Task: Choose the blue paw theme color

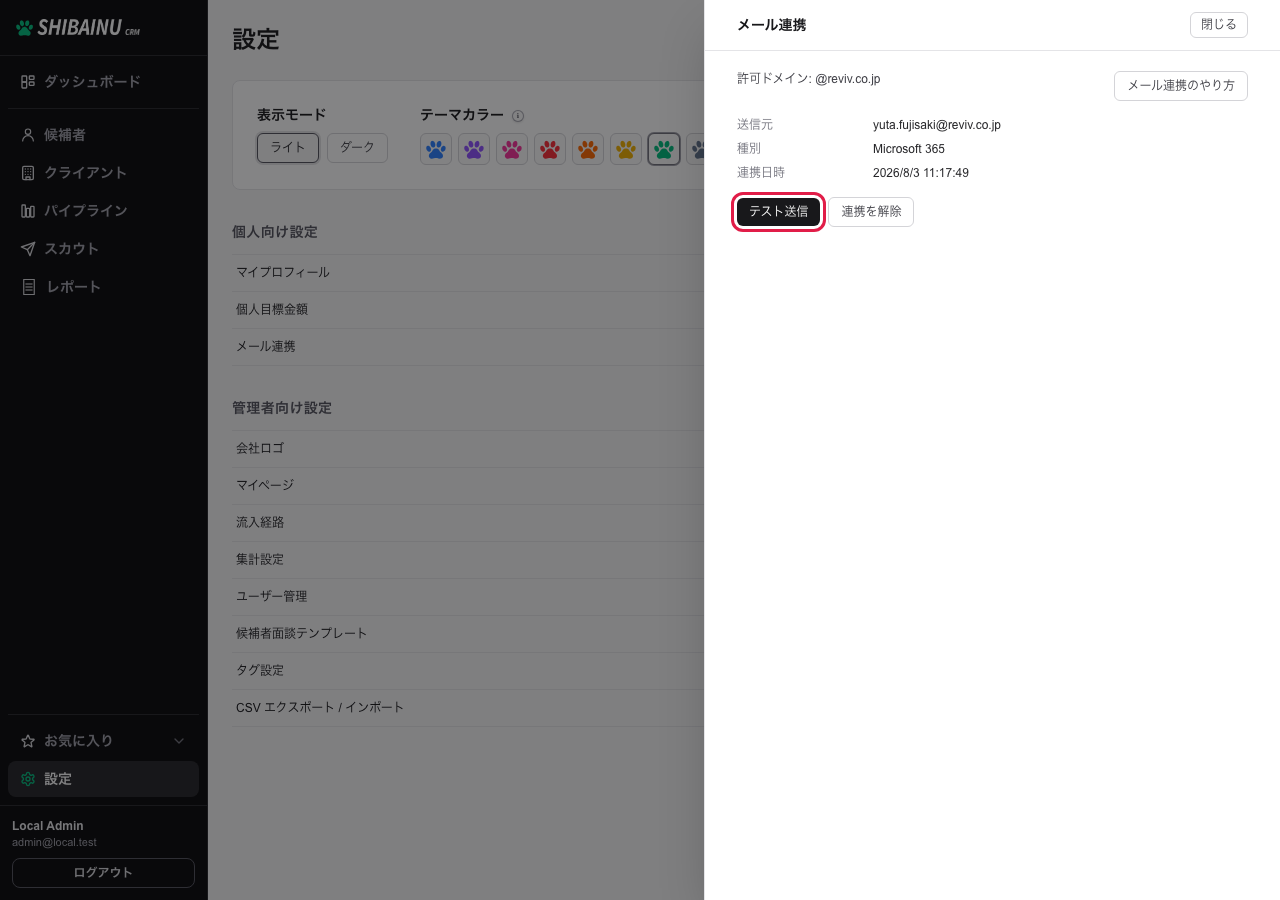Action: (x=436, y=149)
